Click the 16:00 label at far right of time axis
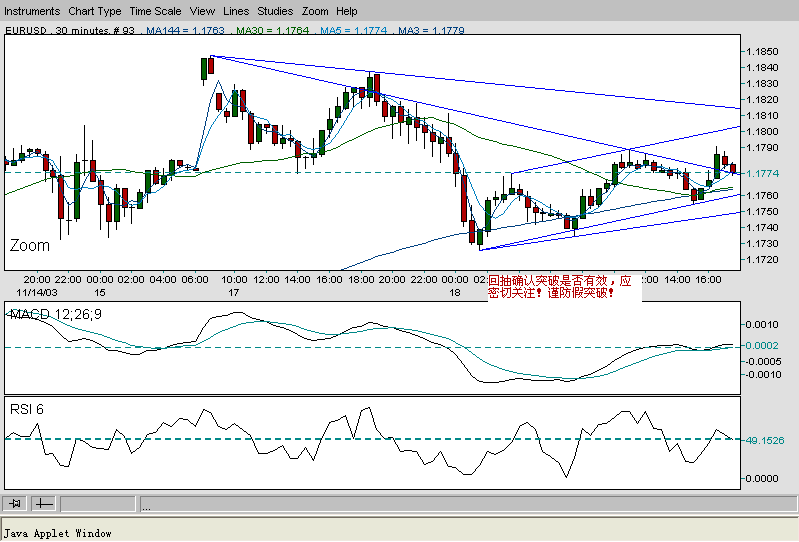This screenshot has height=542, width=799. point(708,280)
